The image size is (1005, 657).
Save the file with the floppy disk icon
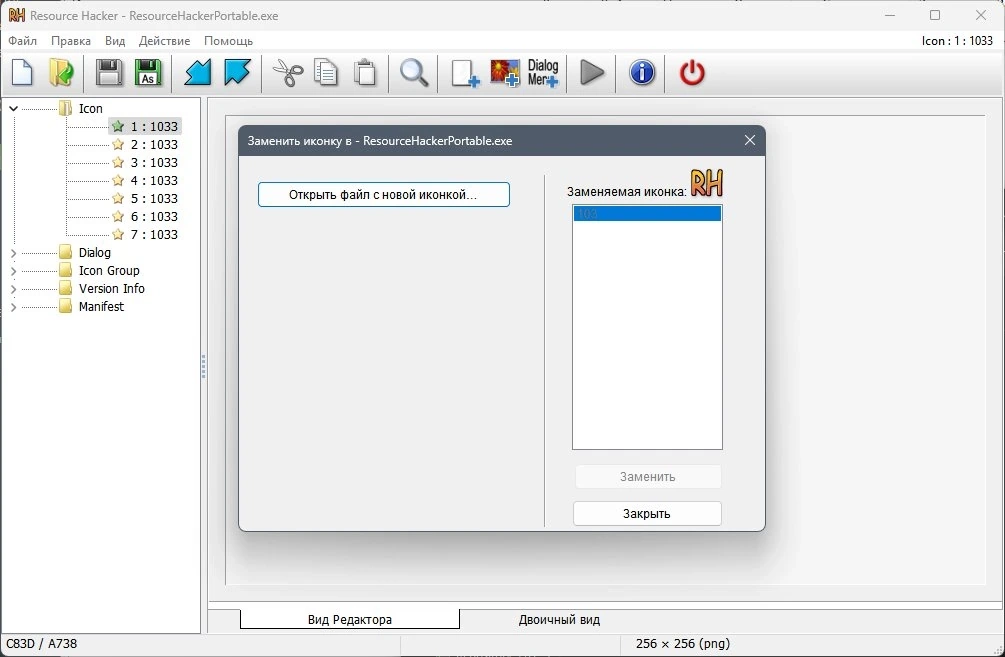[109, 72]
